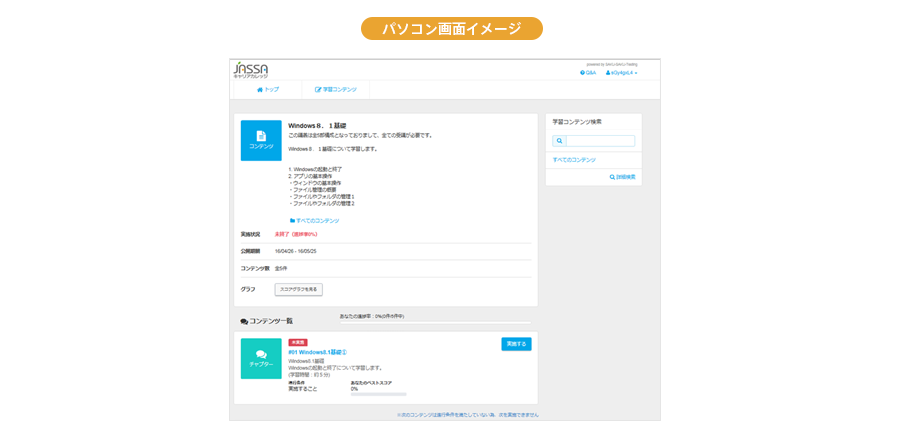Focus the 学習コンテンツ検索 text field
The height and width of the screenshot is (436, 906).
click(x=600, y=141)
